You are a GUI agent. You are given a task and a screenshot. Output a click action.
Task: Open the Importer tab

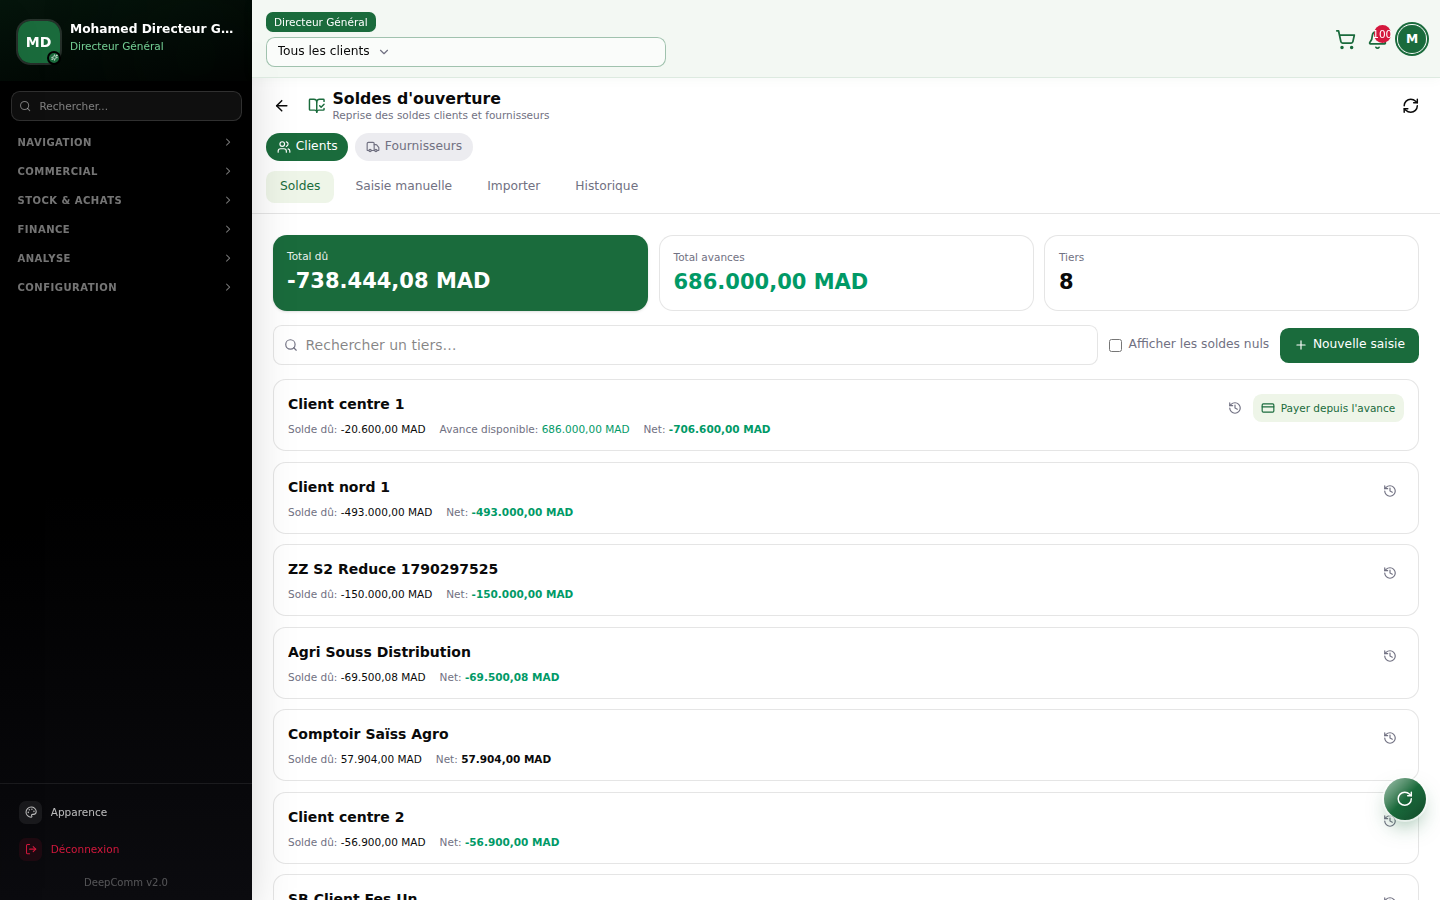(514, 186)
